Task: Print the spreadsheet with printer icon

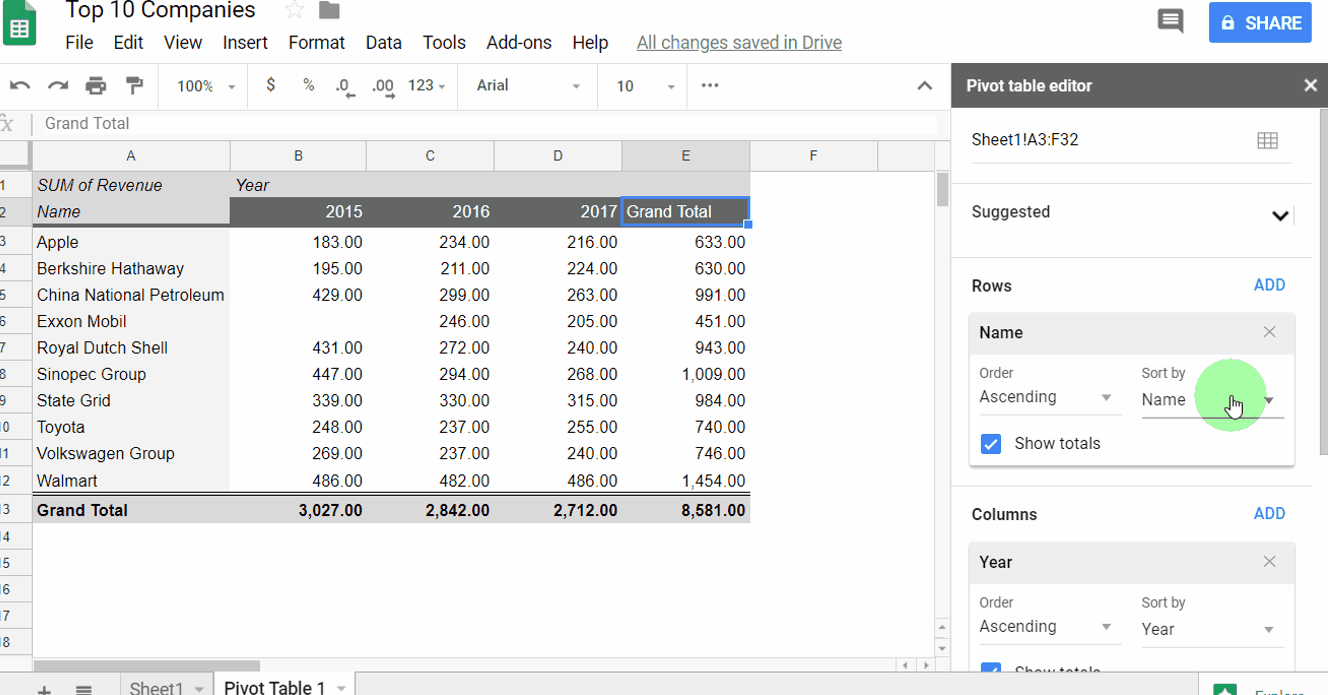Action: point(96,86)
